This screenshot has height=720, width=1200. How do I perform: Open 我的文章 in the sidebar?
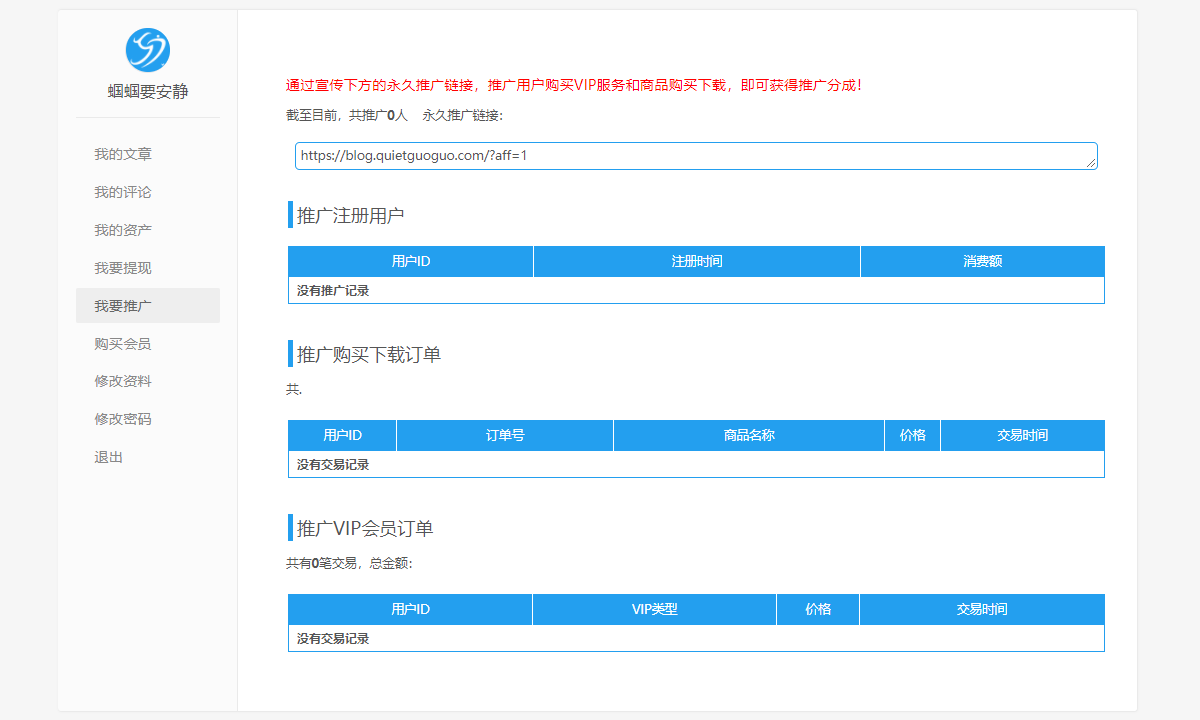[123, 154]
